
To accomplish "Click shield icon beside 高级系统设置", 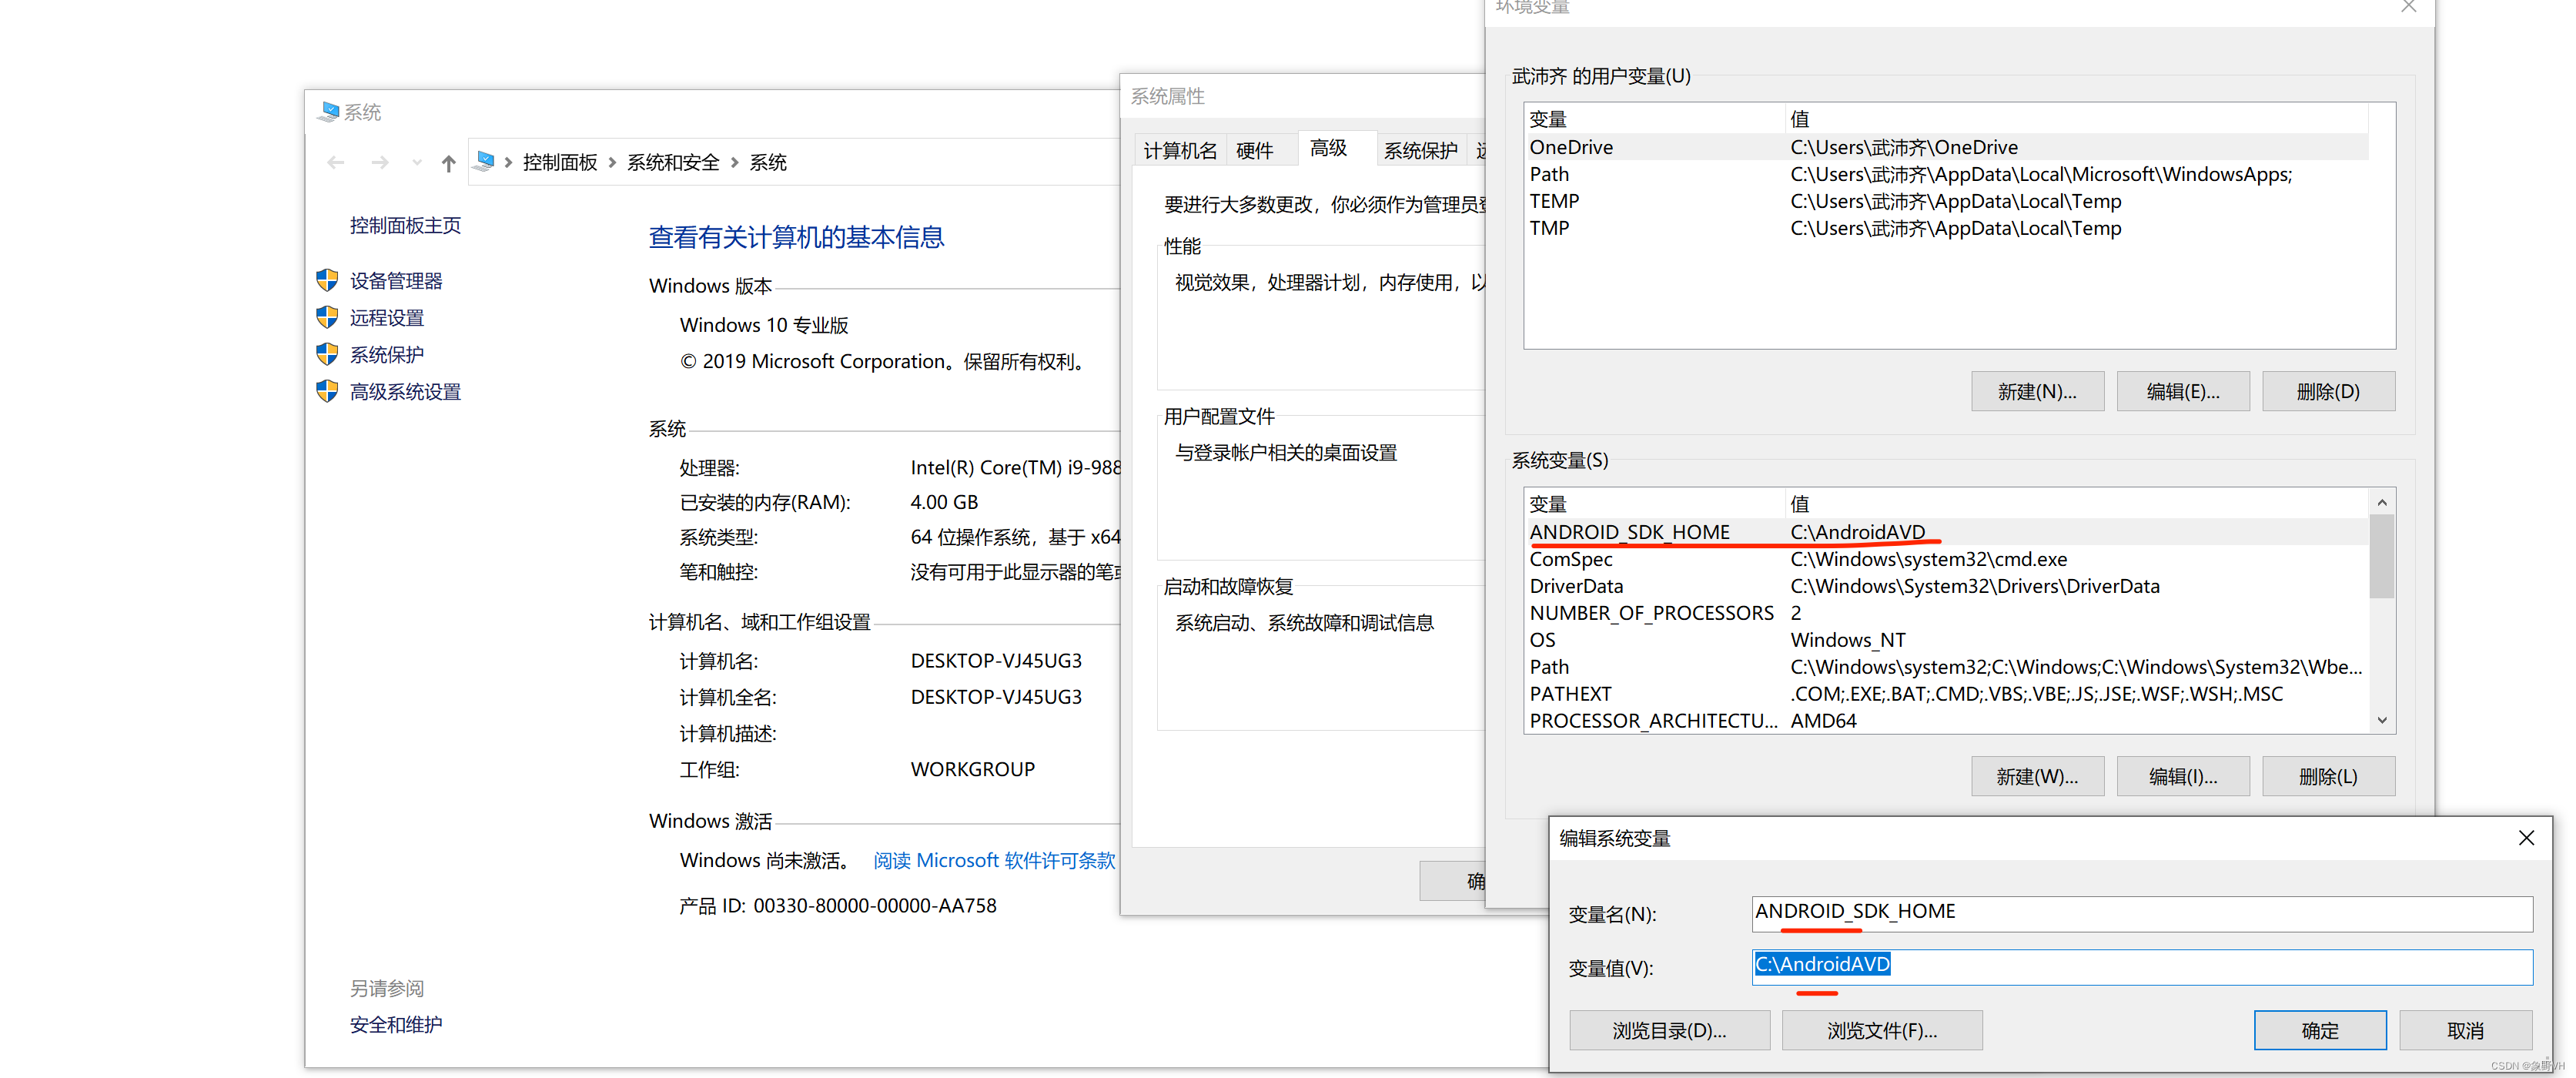I will coord(327,391).
